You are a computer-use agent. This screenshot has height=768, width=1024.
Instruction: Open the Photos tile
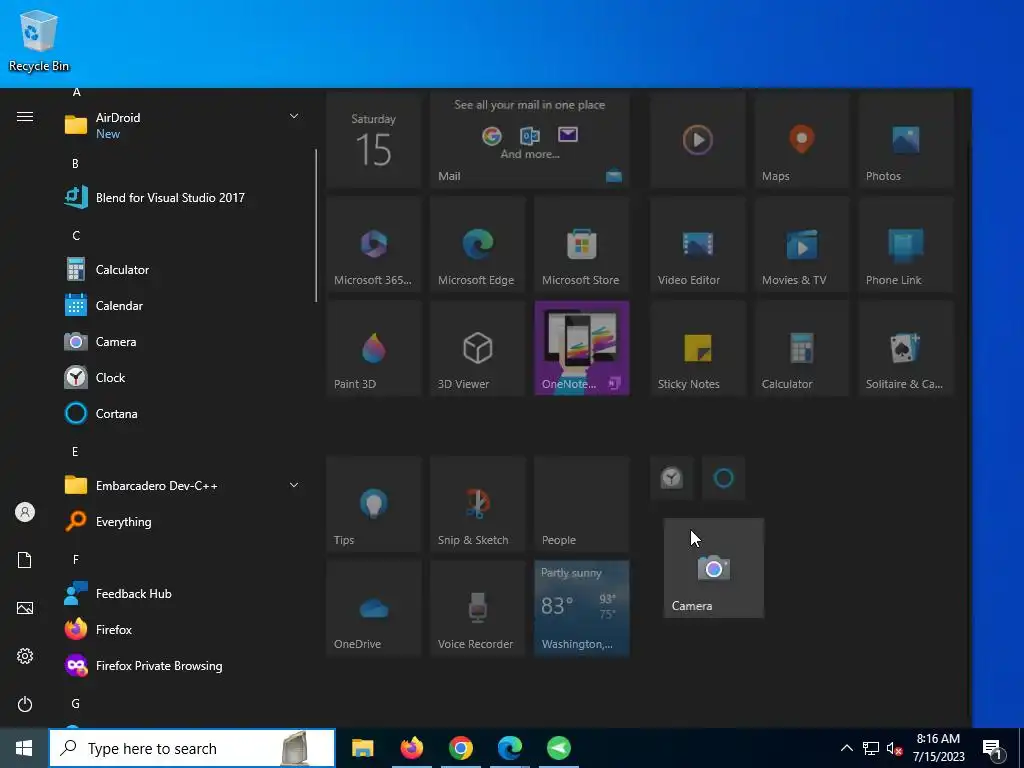tap(906, 140)
